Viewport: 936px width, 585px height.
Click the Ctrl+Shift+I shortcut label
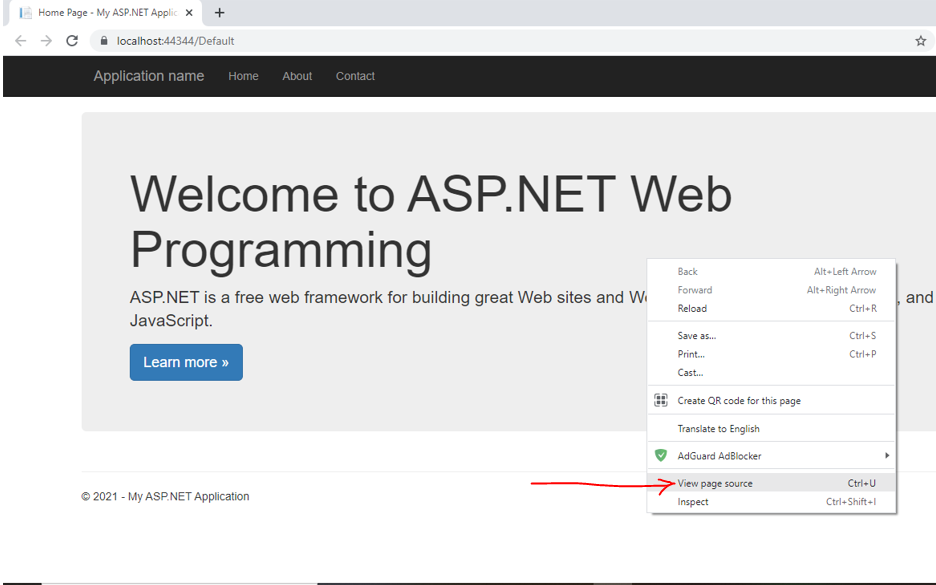click(851, 501)
